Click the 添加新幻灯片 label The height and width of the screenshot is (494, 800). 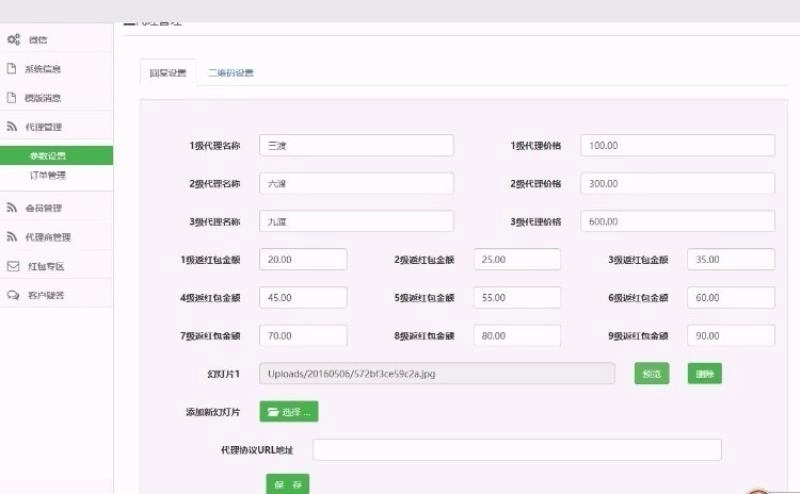(213, 412)
